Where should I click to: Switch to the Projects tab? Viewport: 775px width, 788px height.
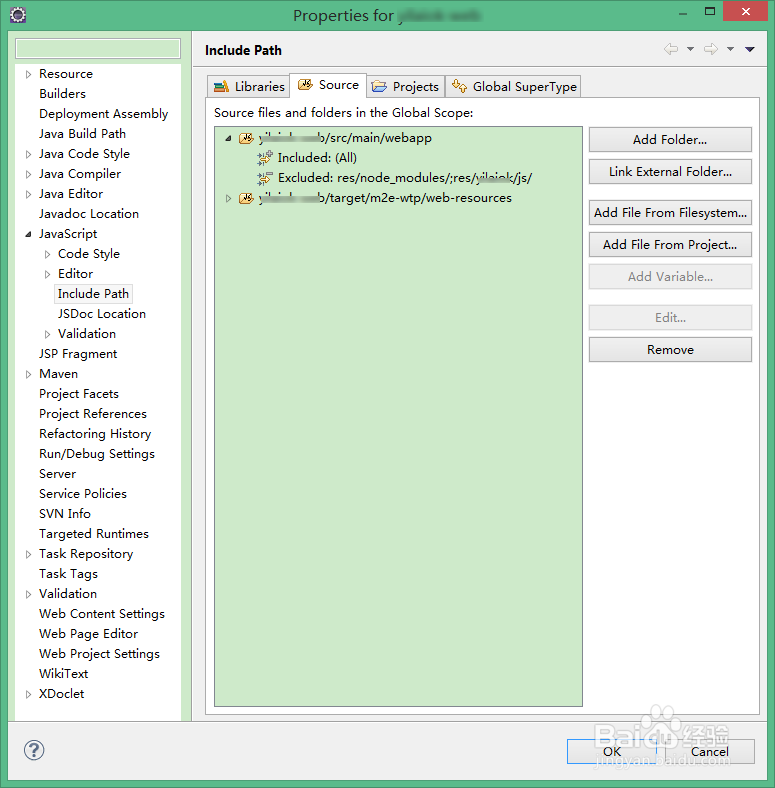405,86
